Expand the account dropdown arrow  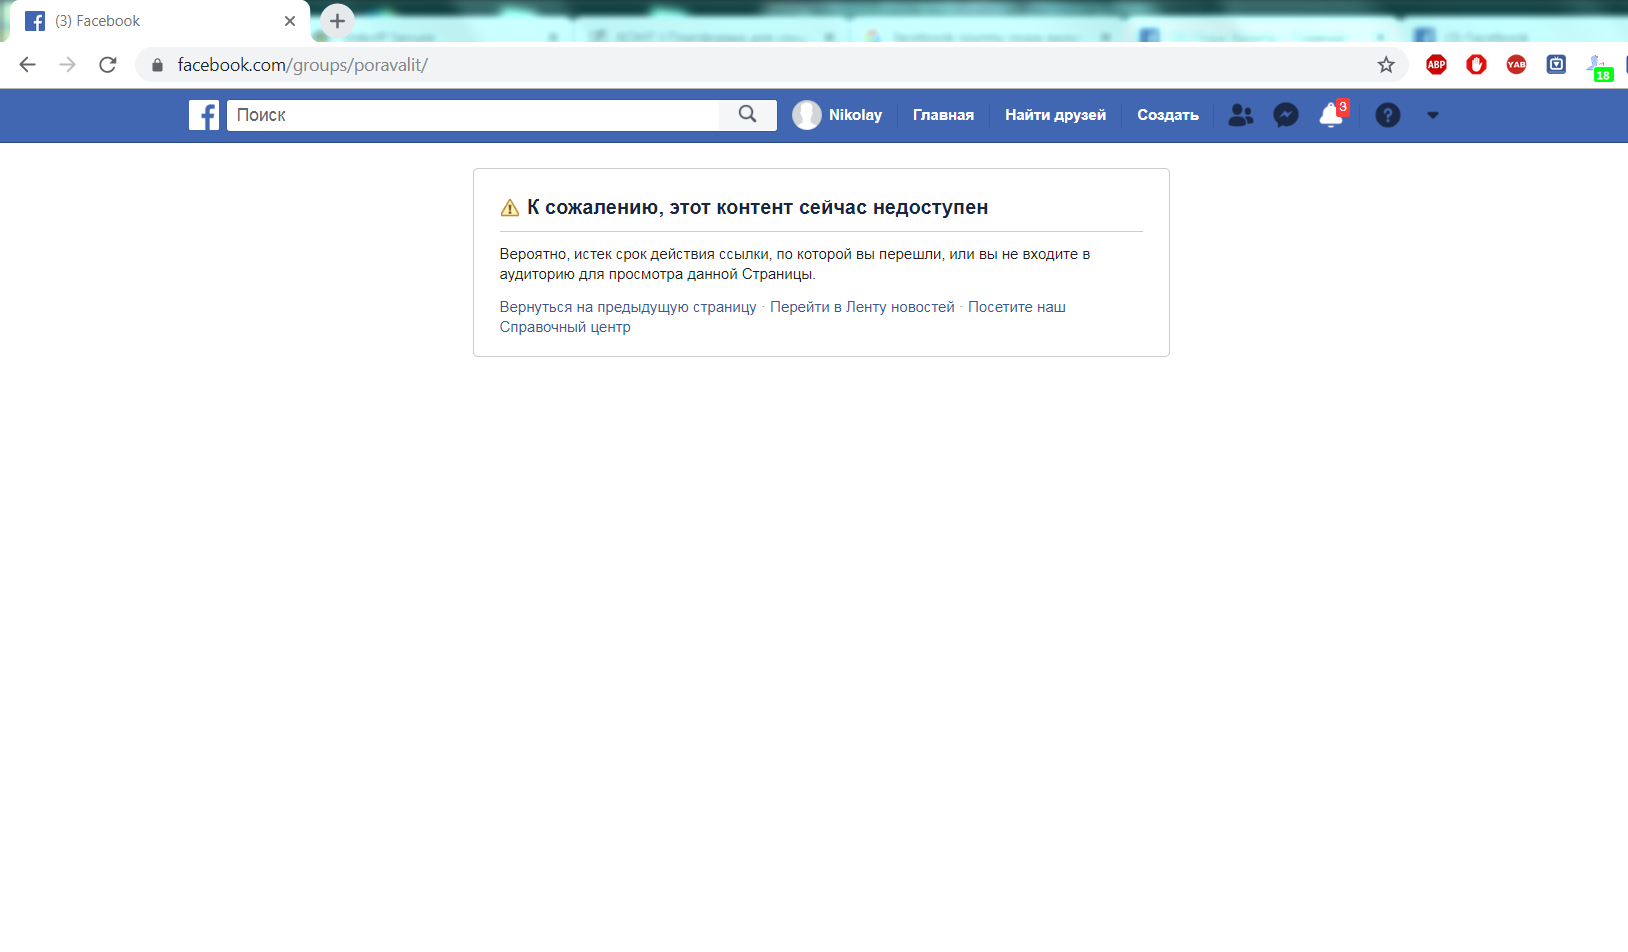(x=1433, y=115)
